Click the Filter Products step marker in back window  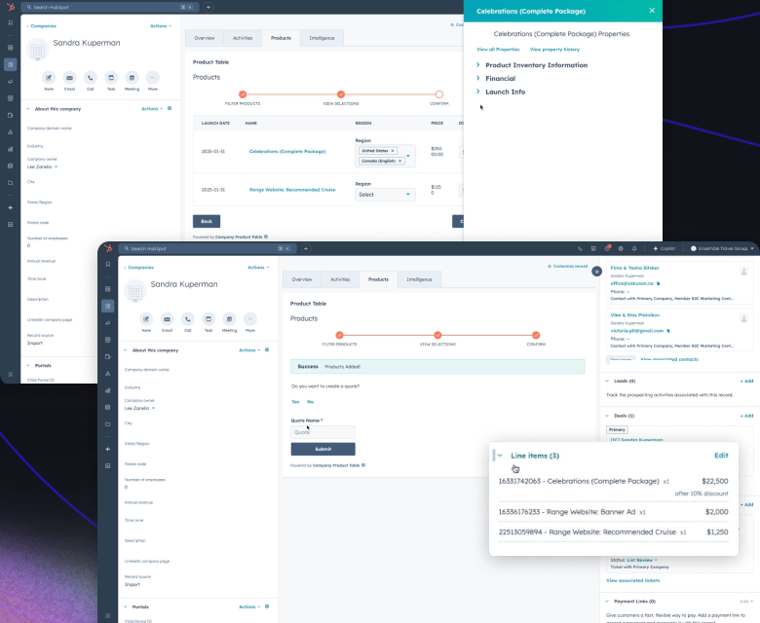(x=243, y=95)
